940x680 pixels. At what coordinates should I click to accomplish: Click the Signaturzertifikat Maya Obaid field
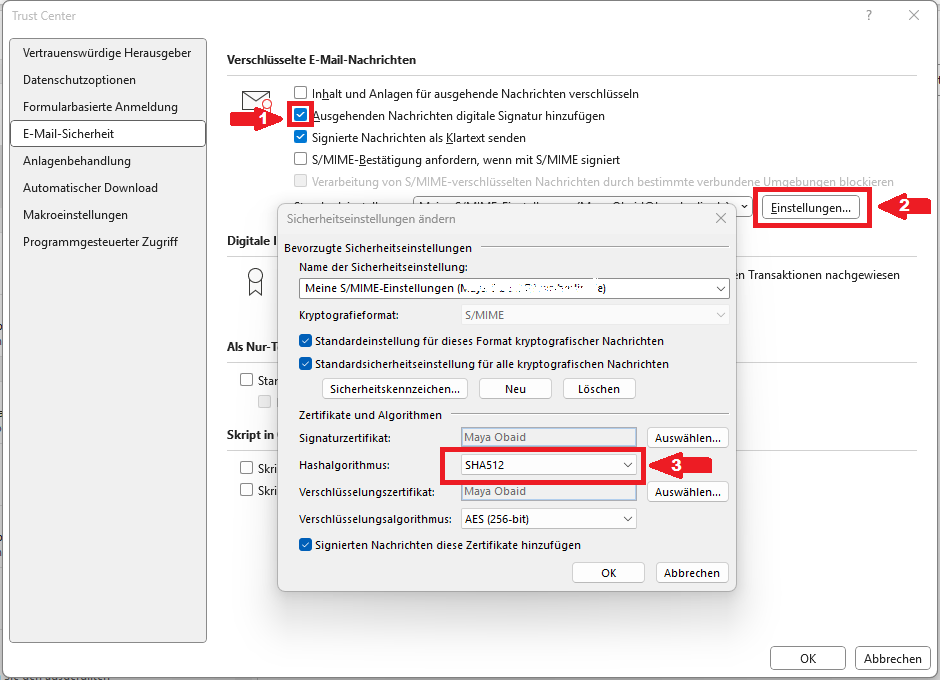tap(549, 438)
